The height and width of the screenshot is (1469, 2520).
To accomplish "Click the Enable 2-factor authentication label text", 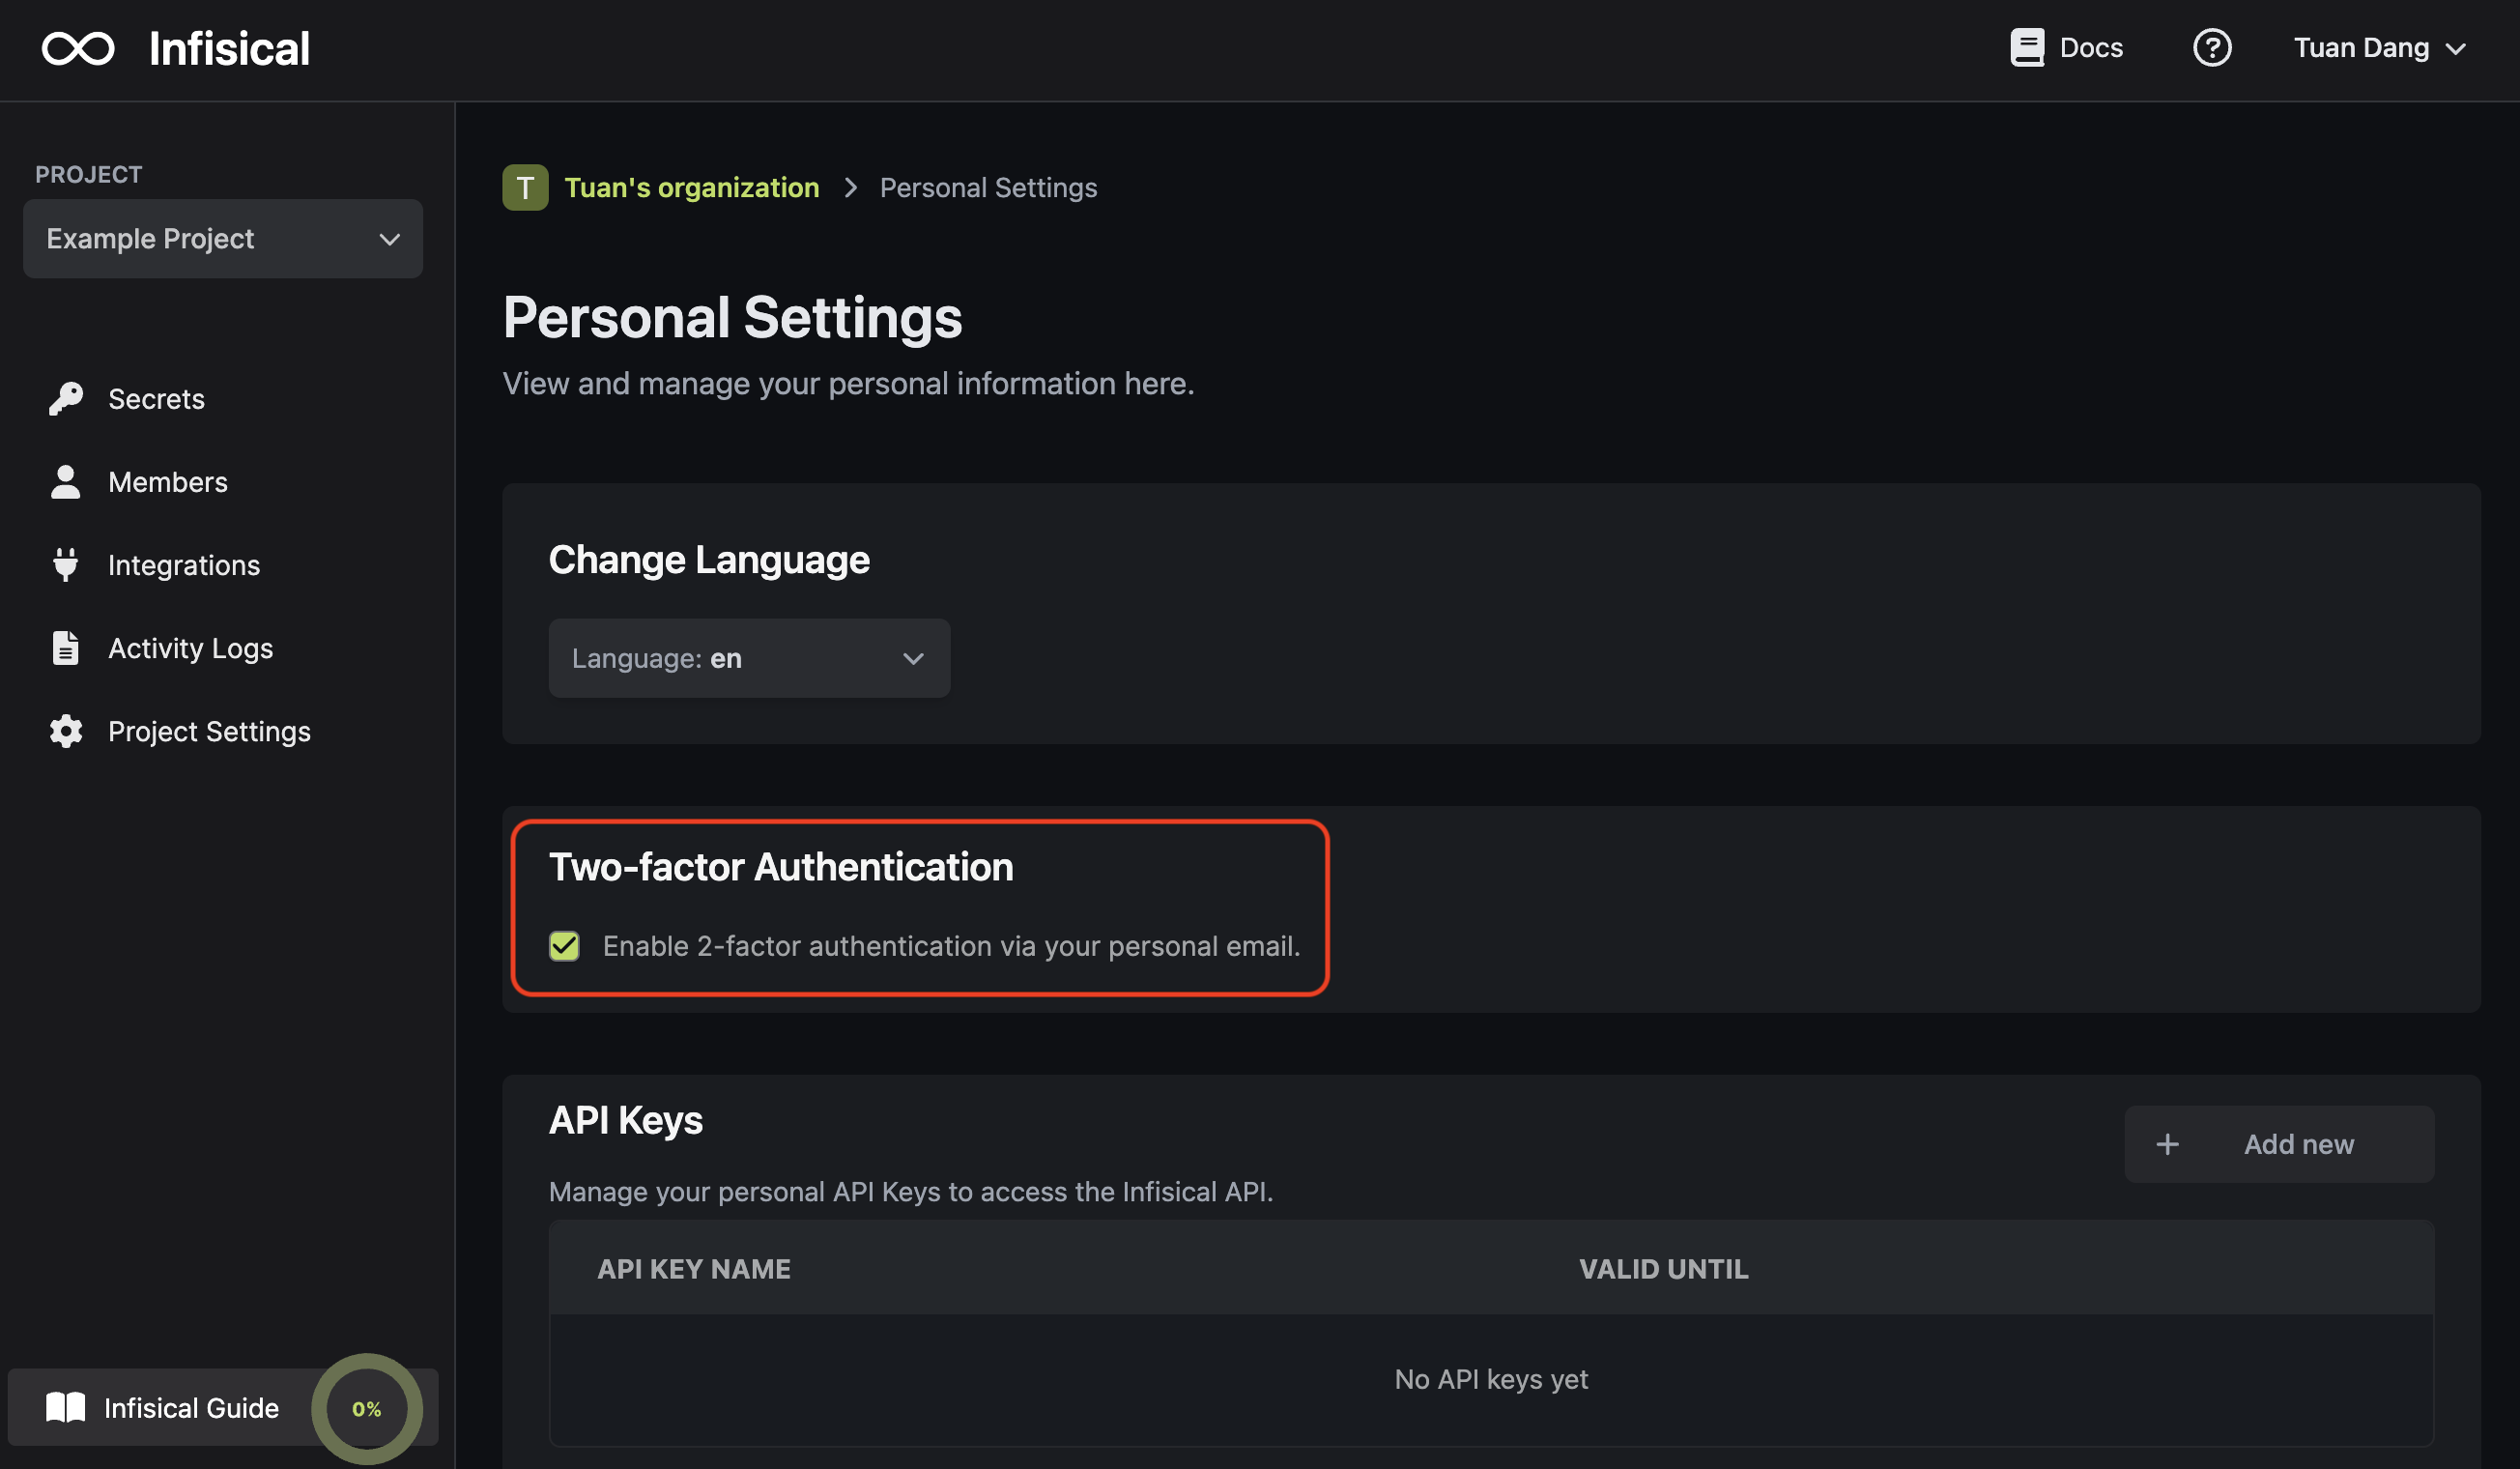I will [951, 945].
